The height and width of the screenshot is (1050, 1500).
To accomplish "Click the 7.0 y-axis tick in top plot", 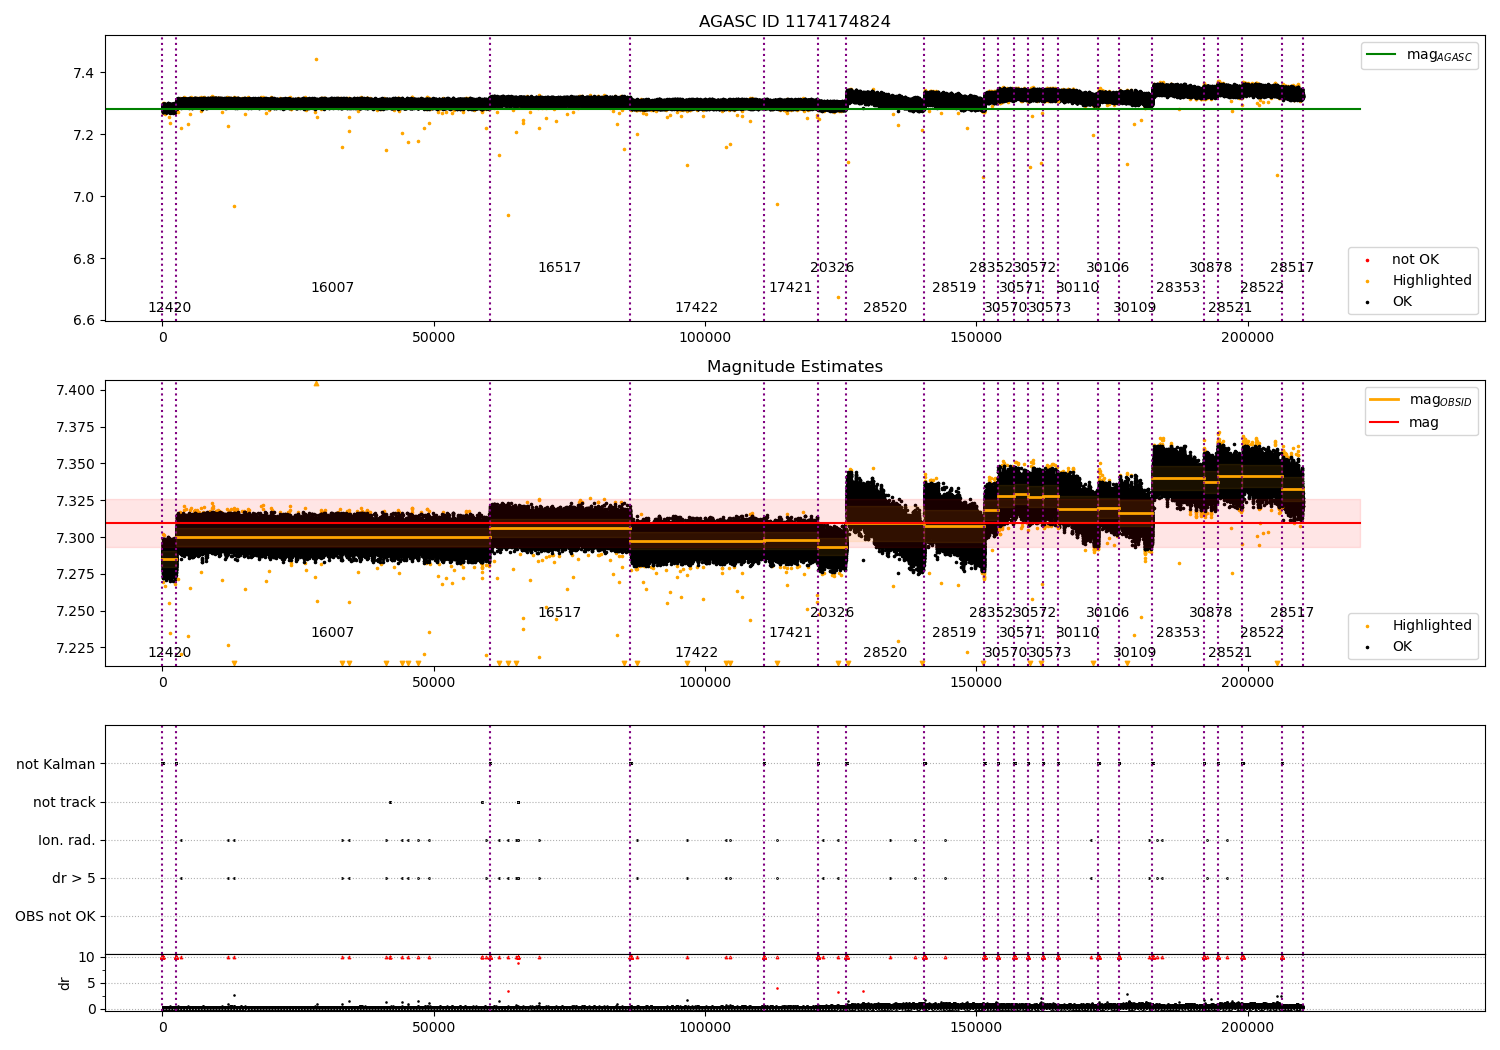I will 84,197.
